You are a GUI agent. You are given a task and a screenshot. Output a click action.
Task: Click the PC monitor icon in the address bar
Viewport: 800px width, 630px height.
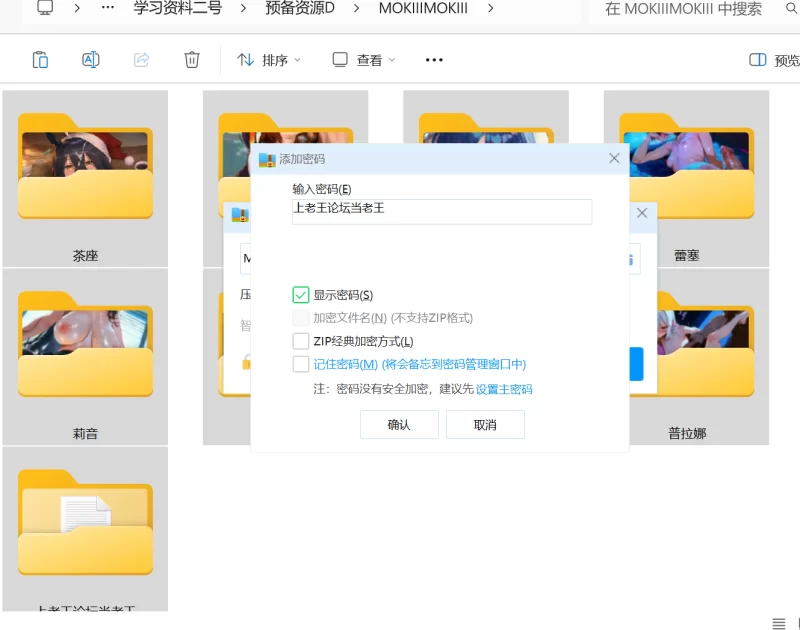(45, 8)
